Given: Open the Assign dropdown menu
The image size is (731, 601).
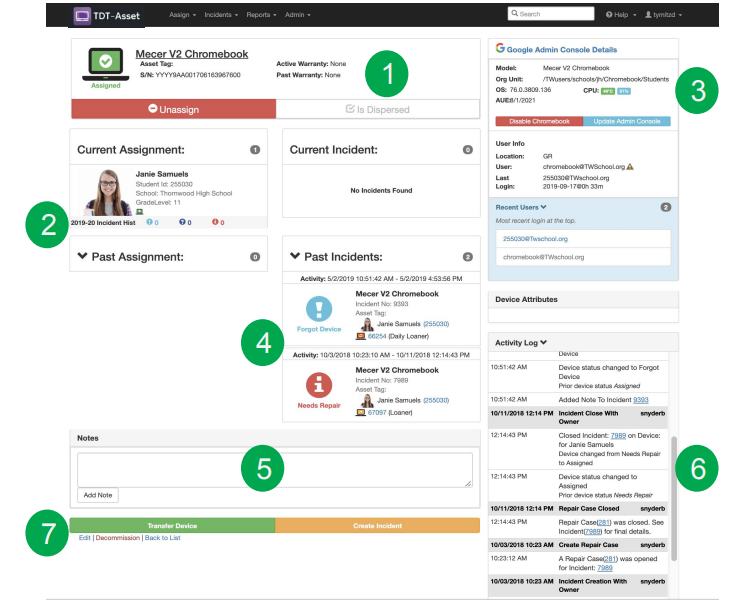Looking at the screenshot, I should 182,15.
